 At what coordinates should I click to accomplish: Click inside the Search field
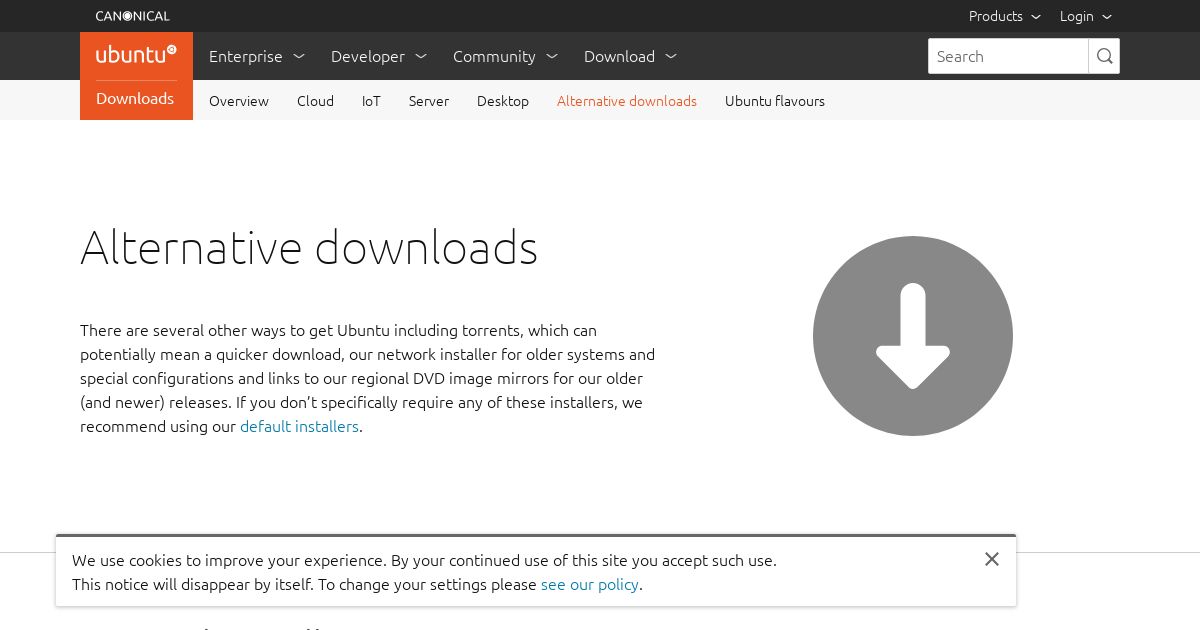[1008, 56]
